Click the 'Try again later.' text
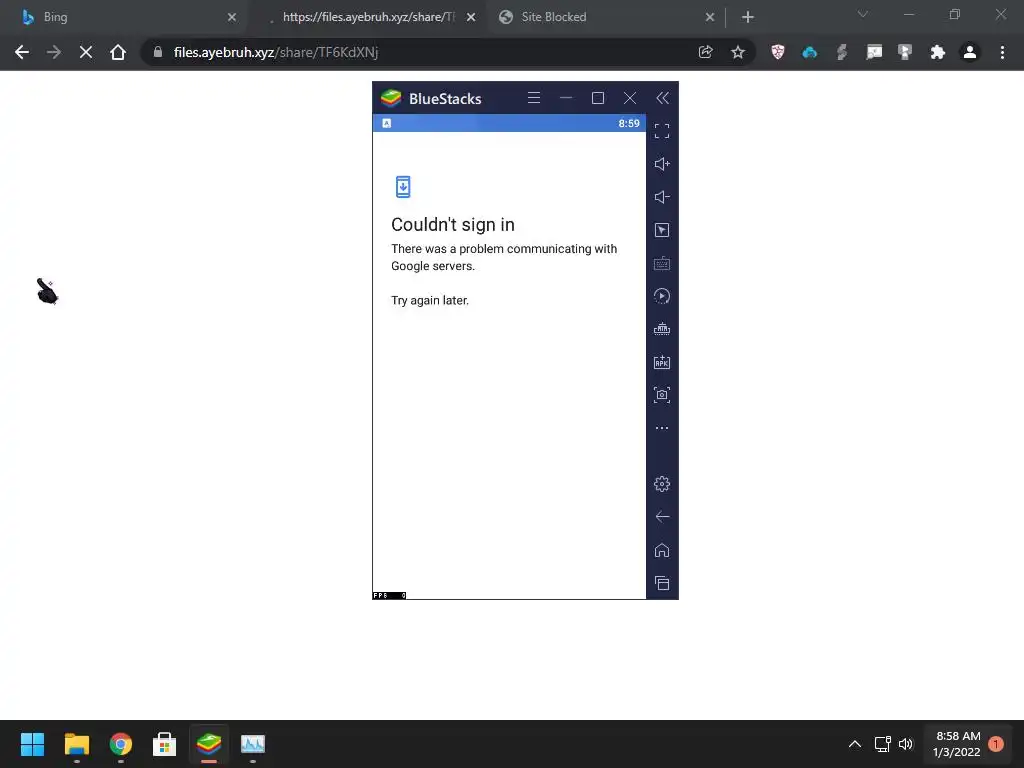 point(430,300)
